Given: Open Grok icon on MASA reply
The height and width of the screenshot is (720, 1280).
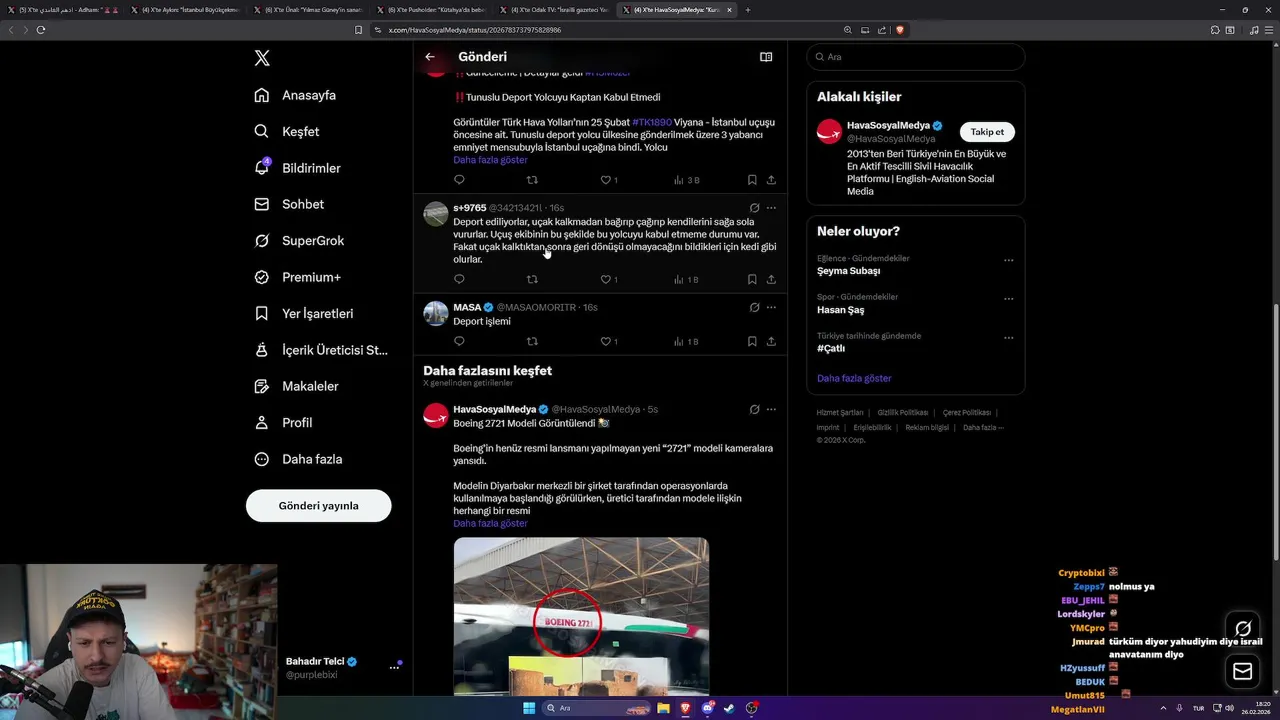Looking at the screenshot, I should point(754,307).
